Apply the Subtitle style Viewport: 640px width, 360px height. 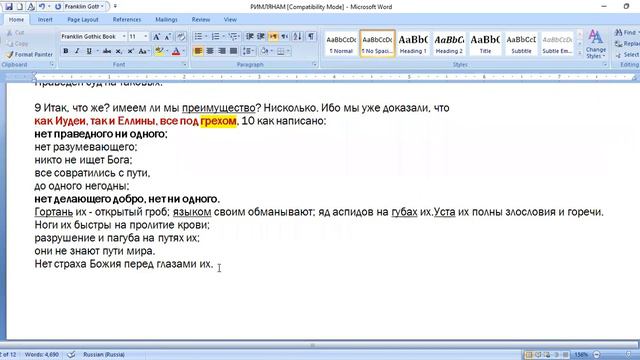521,43
